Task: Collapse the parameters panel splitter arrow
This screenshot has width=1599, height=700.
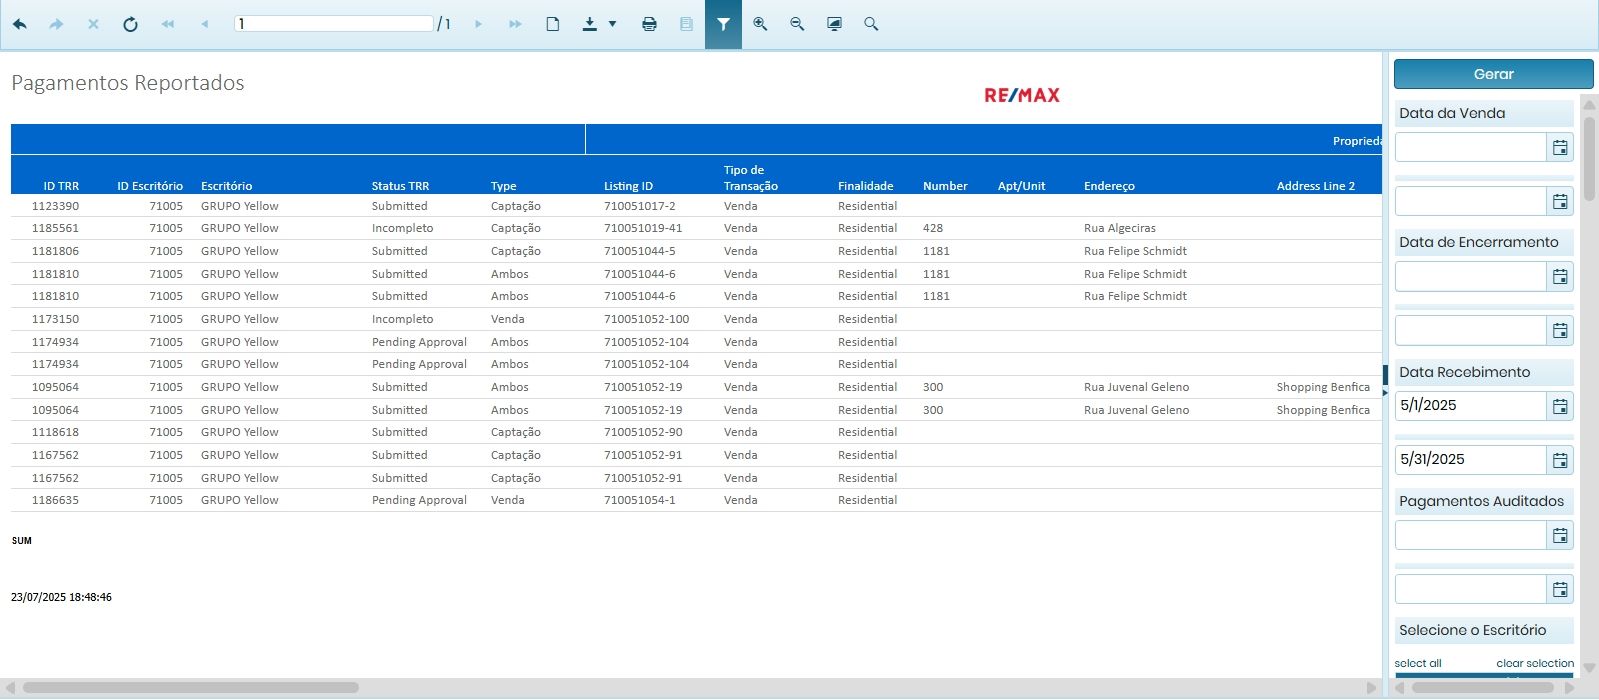Action: [x=1385, y=392]
